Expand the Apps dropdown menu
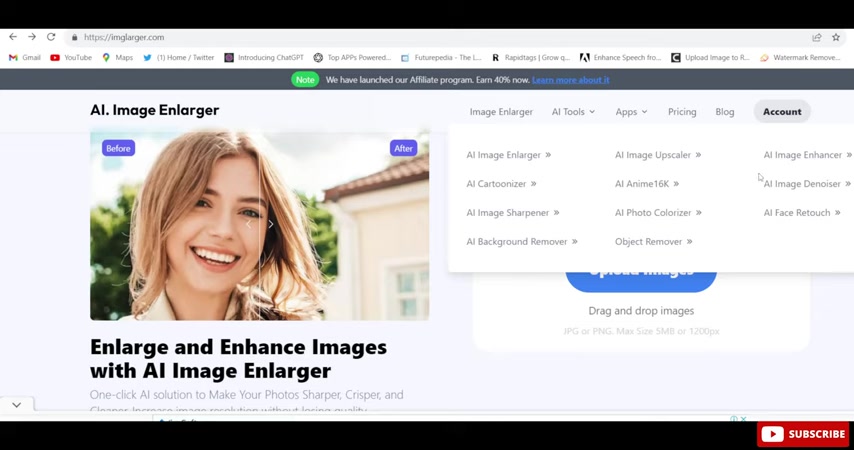Viewport: 854px width, 450px height. tap(631, 112)
